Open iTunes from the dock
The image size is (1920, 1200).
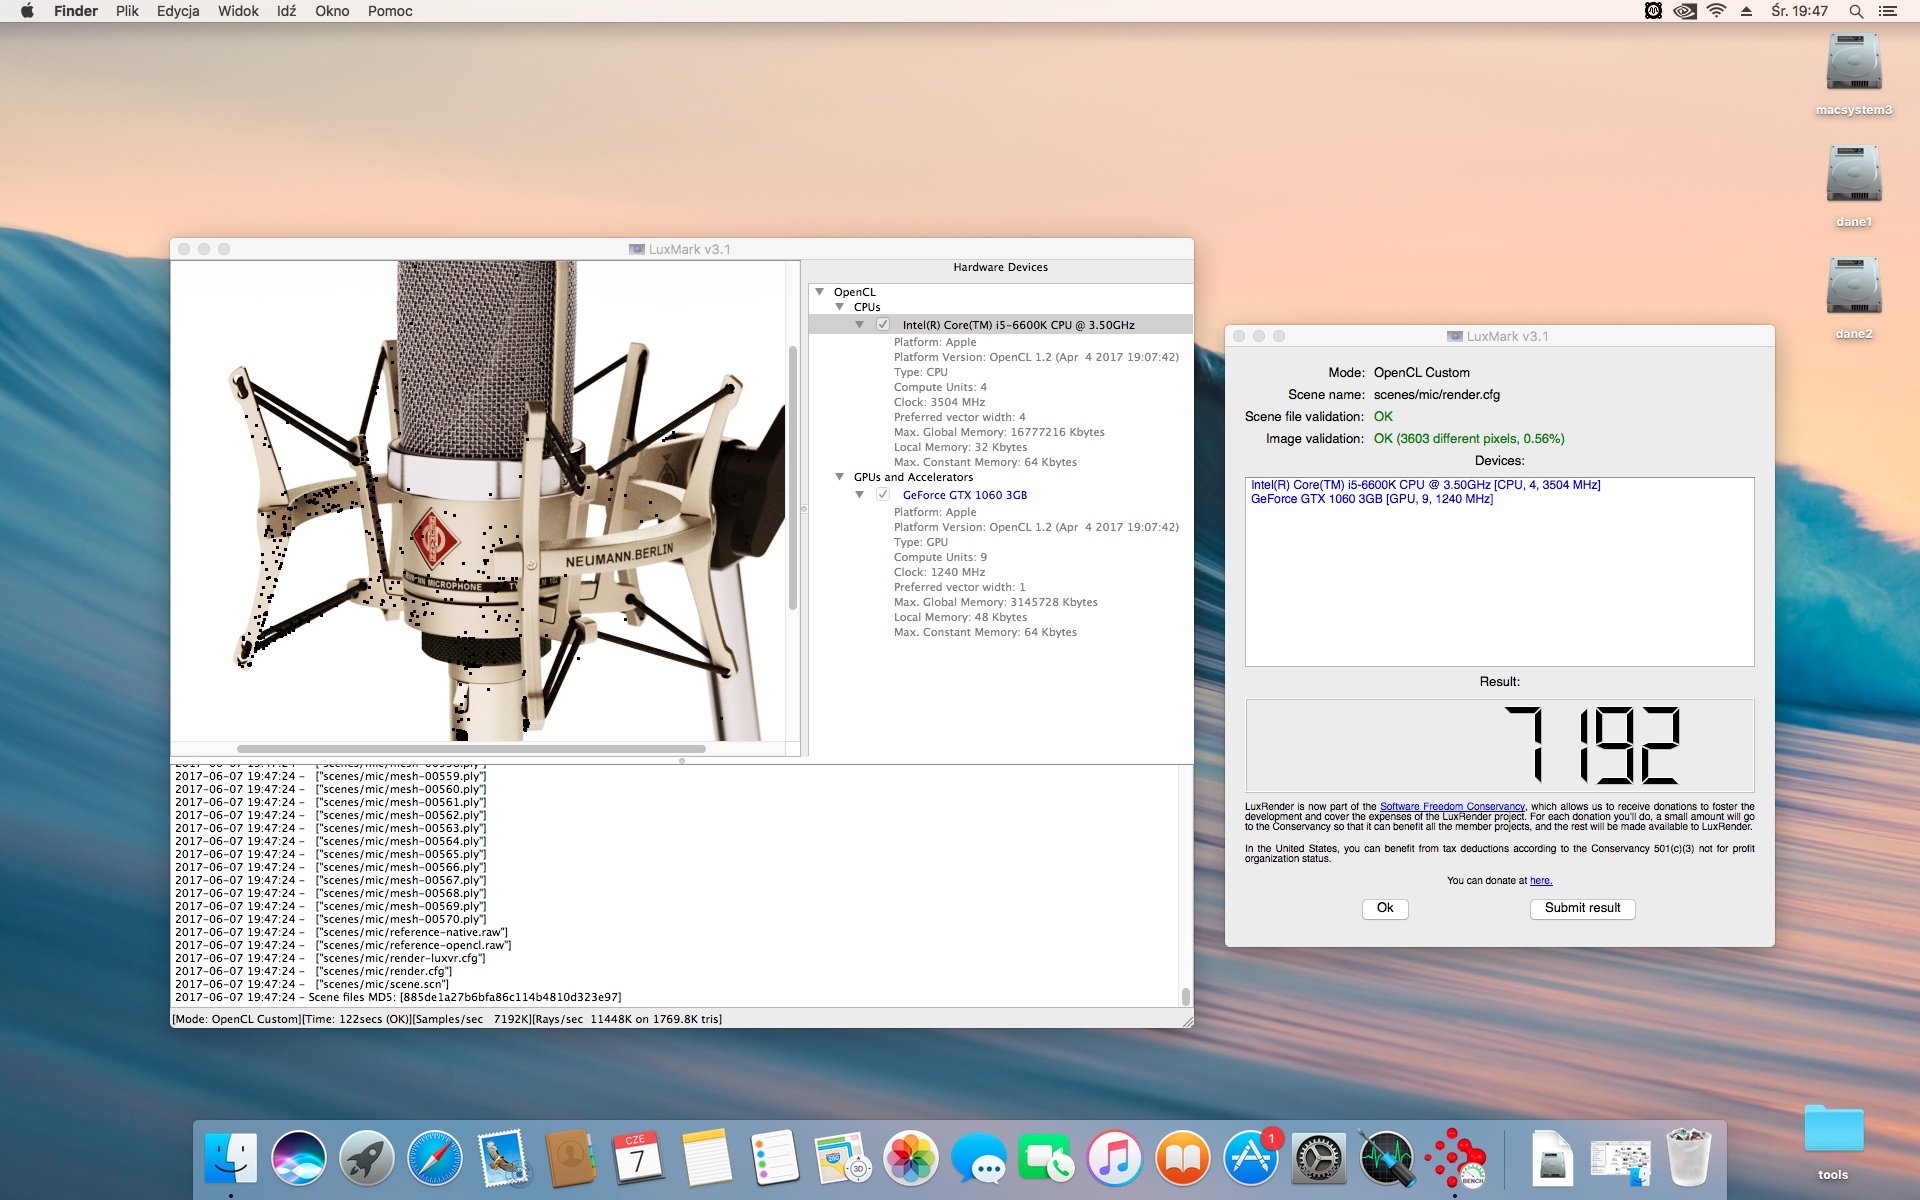click(x=1115, y=1158)
